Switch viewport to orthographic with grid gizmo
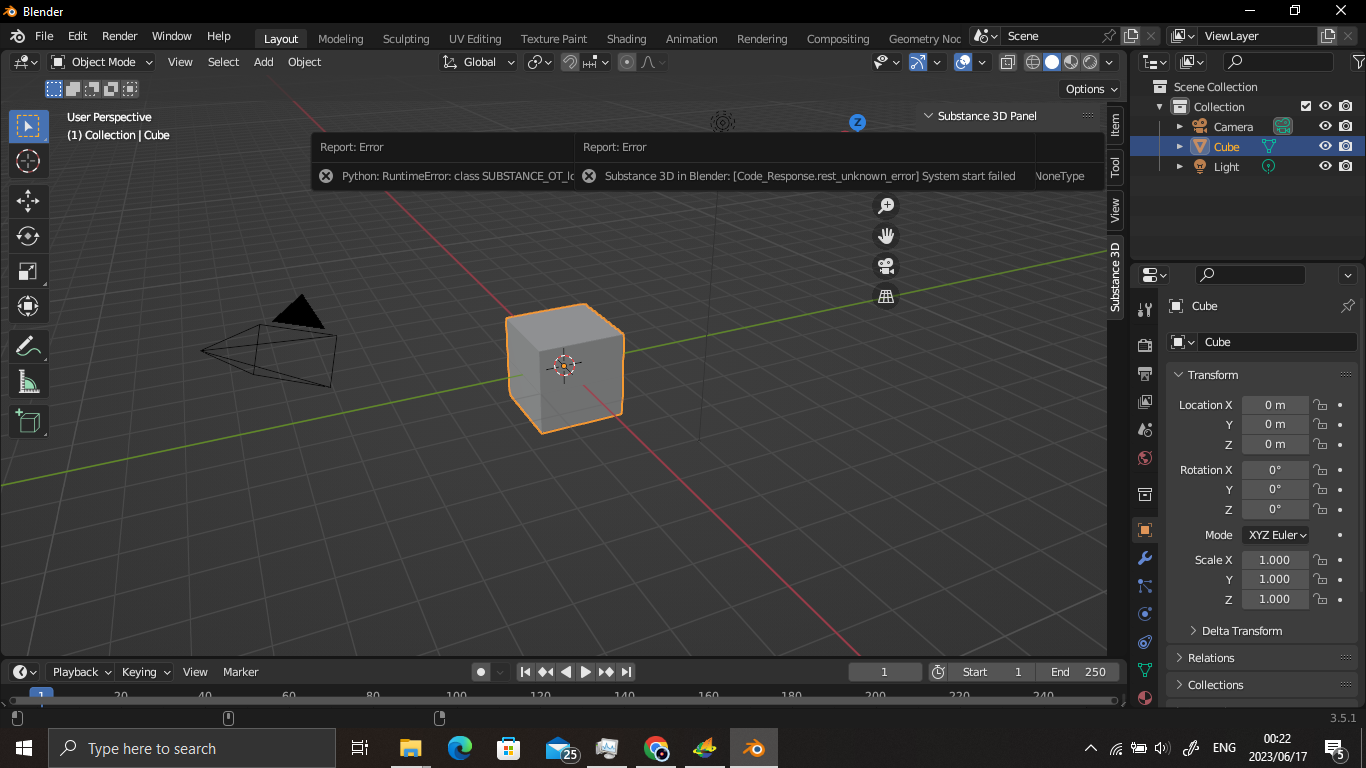This screenshot has height=768, width=1366. [885, 296]
